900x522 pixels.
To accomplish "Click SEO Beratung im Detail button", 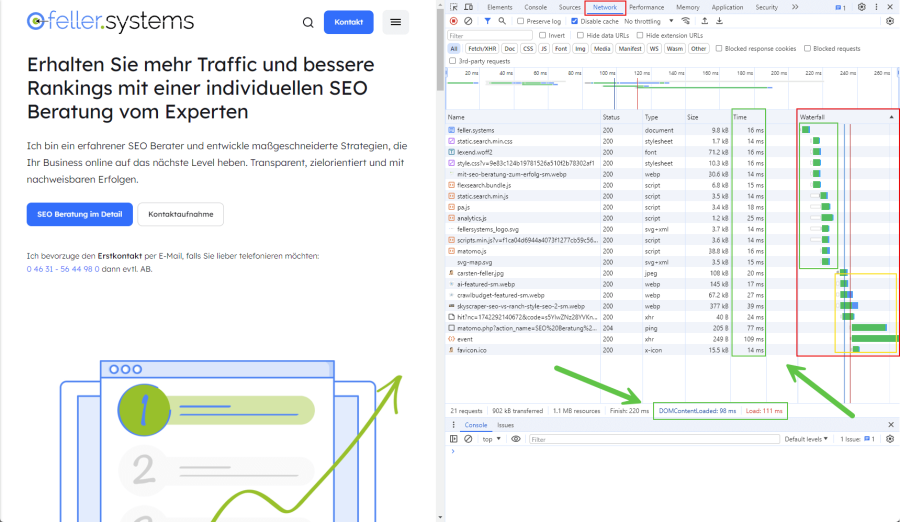I will point(80,214).
